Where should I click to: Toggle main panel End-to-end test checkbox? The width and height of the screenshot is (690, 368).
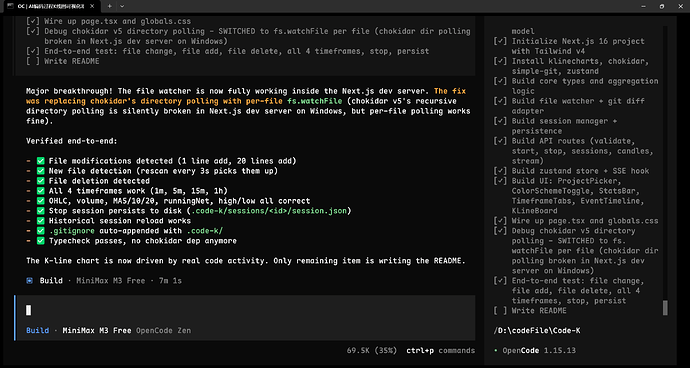[x=33, y=51]
